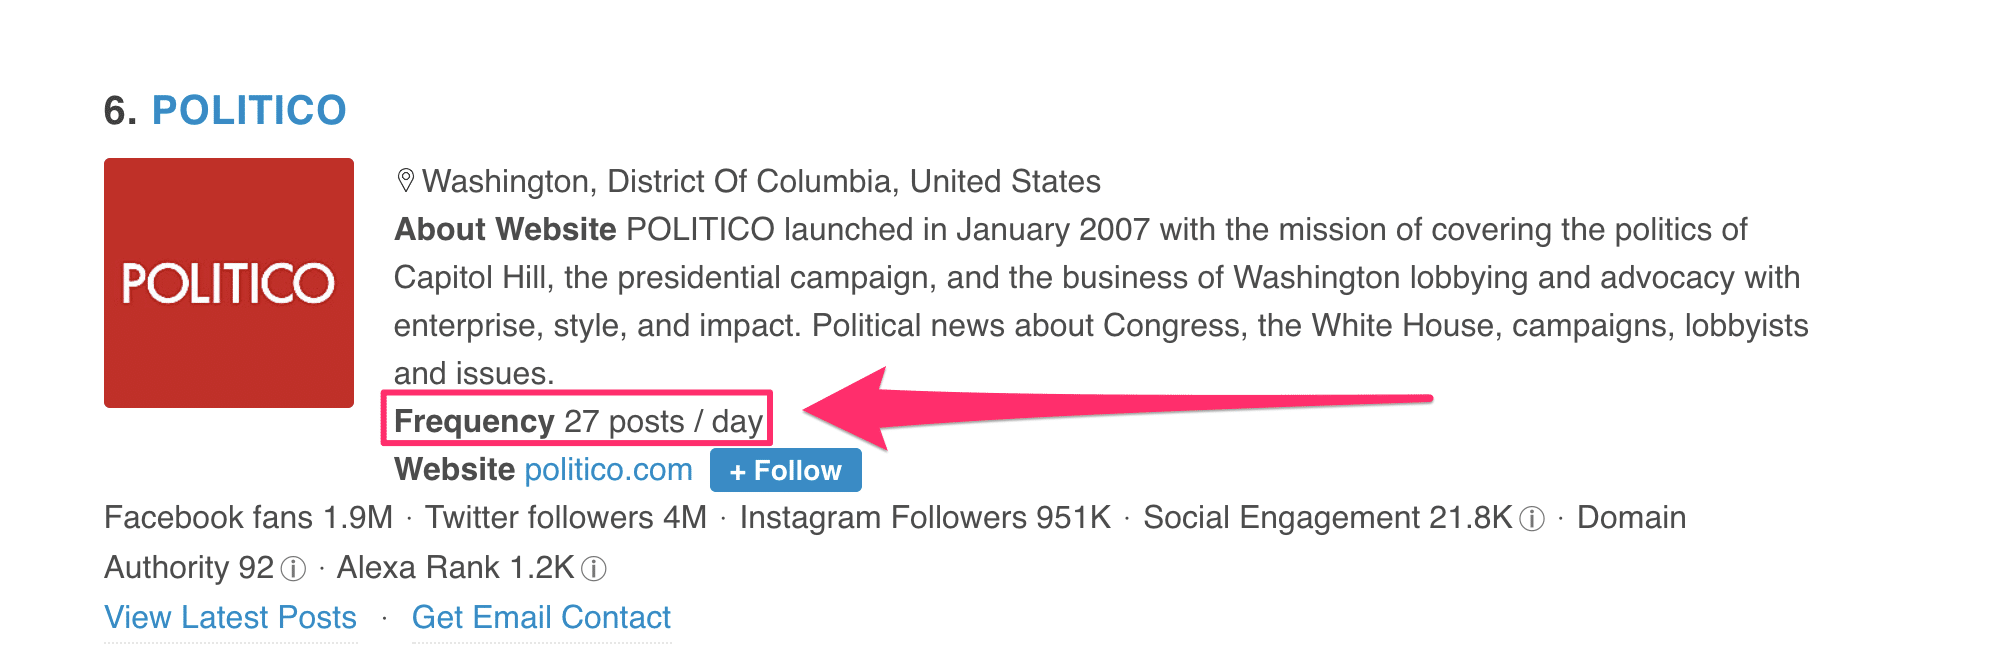The height and width of the screenshot is (662, 2012).
Task: Open the politico.com website link
Action: click(608, 470)
